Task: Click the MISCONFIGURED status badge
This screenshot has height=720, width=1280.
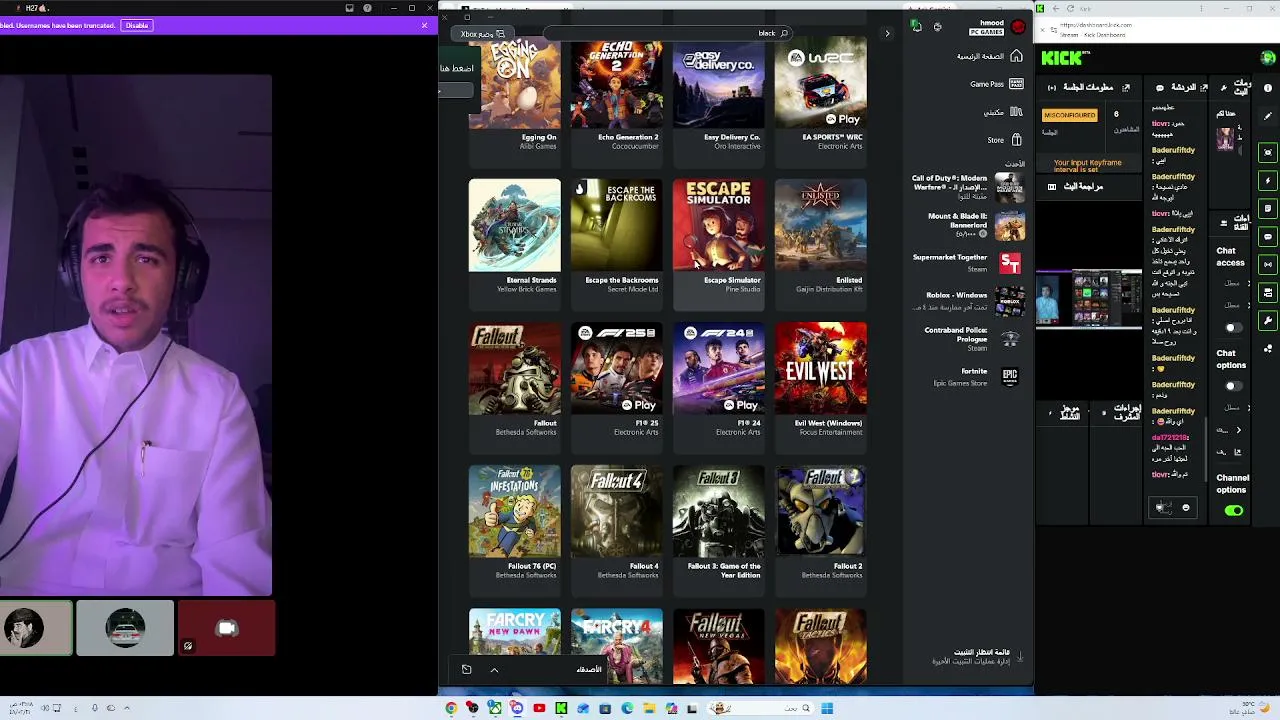Action: tap(1069, 115)
